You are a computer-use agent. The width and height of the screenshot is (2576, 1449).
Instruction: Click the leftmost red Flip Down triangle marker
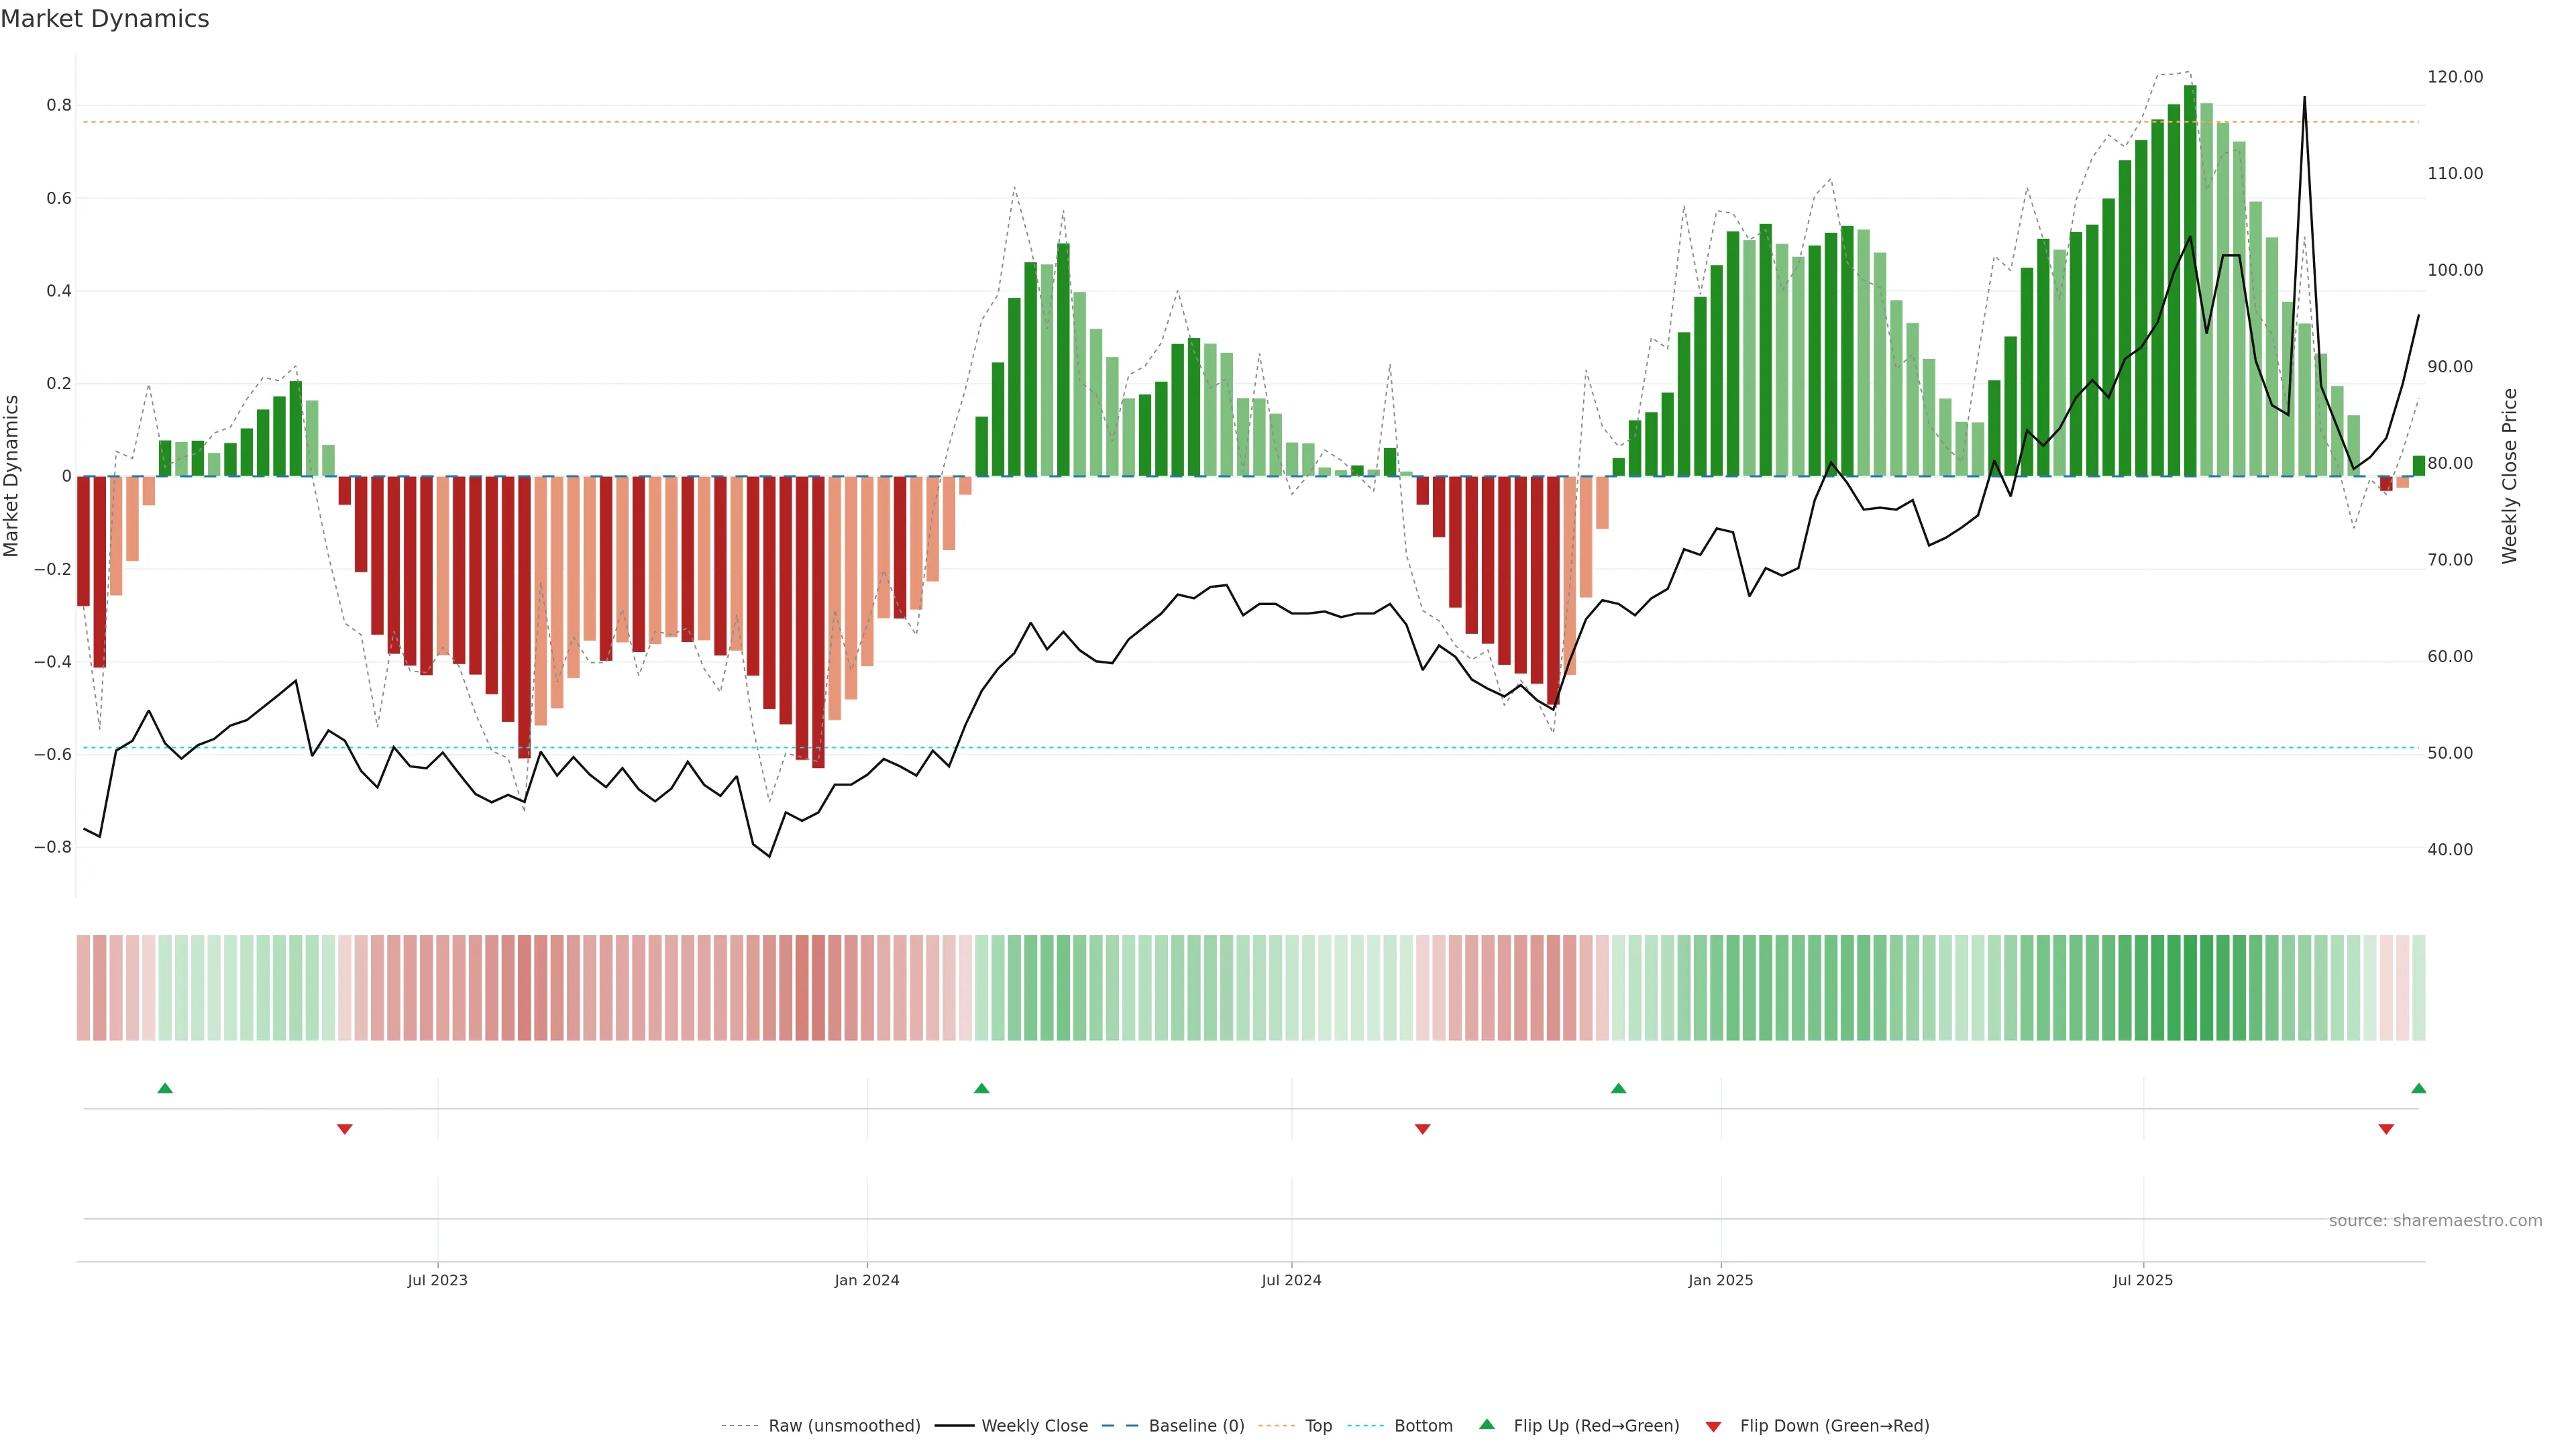click(x=345, y=1129)
